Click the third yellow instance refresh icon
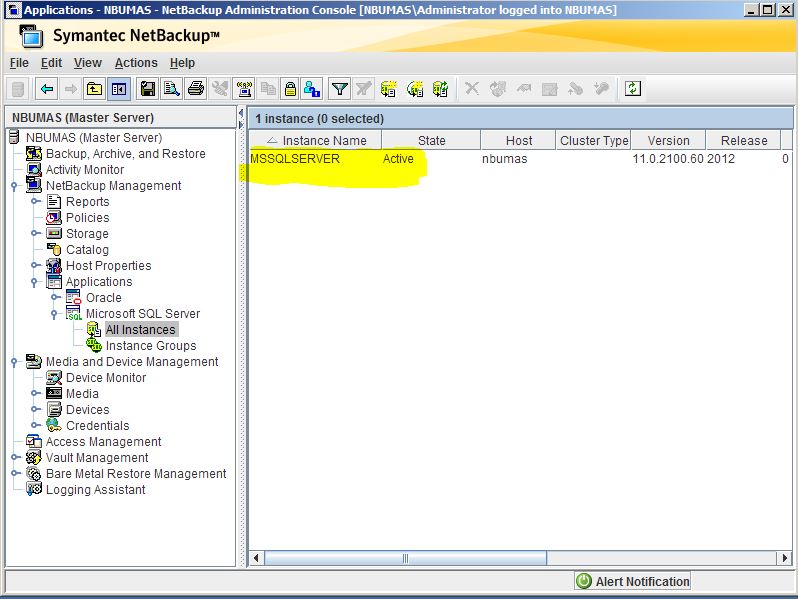This screenshot has height=599, width=798. coord(440,89)
